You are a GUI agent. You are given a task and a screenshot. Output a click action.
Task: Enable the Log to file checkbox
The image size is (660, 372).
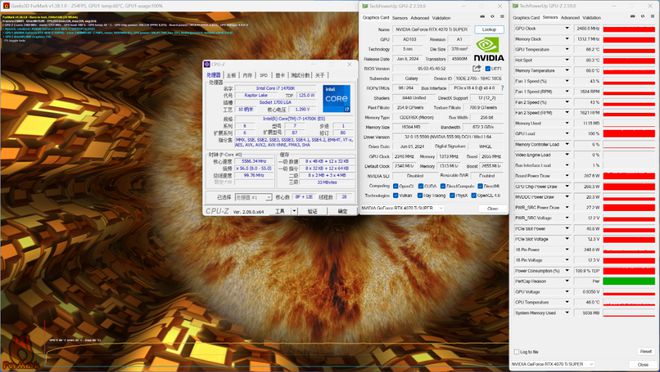[517, 352]
